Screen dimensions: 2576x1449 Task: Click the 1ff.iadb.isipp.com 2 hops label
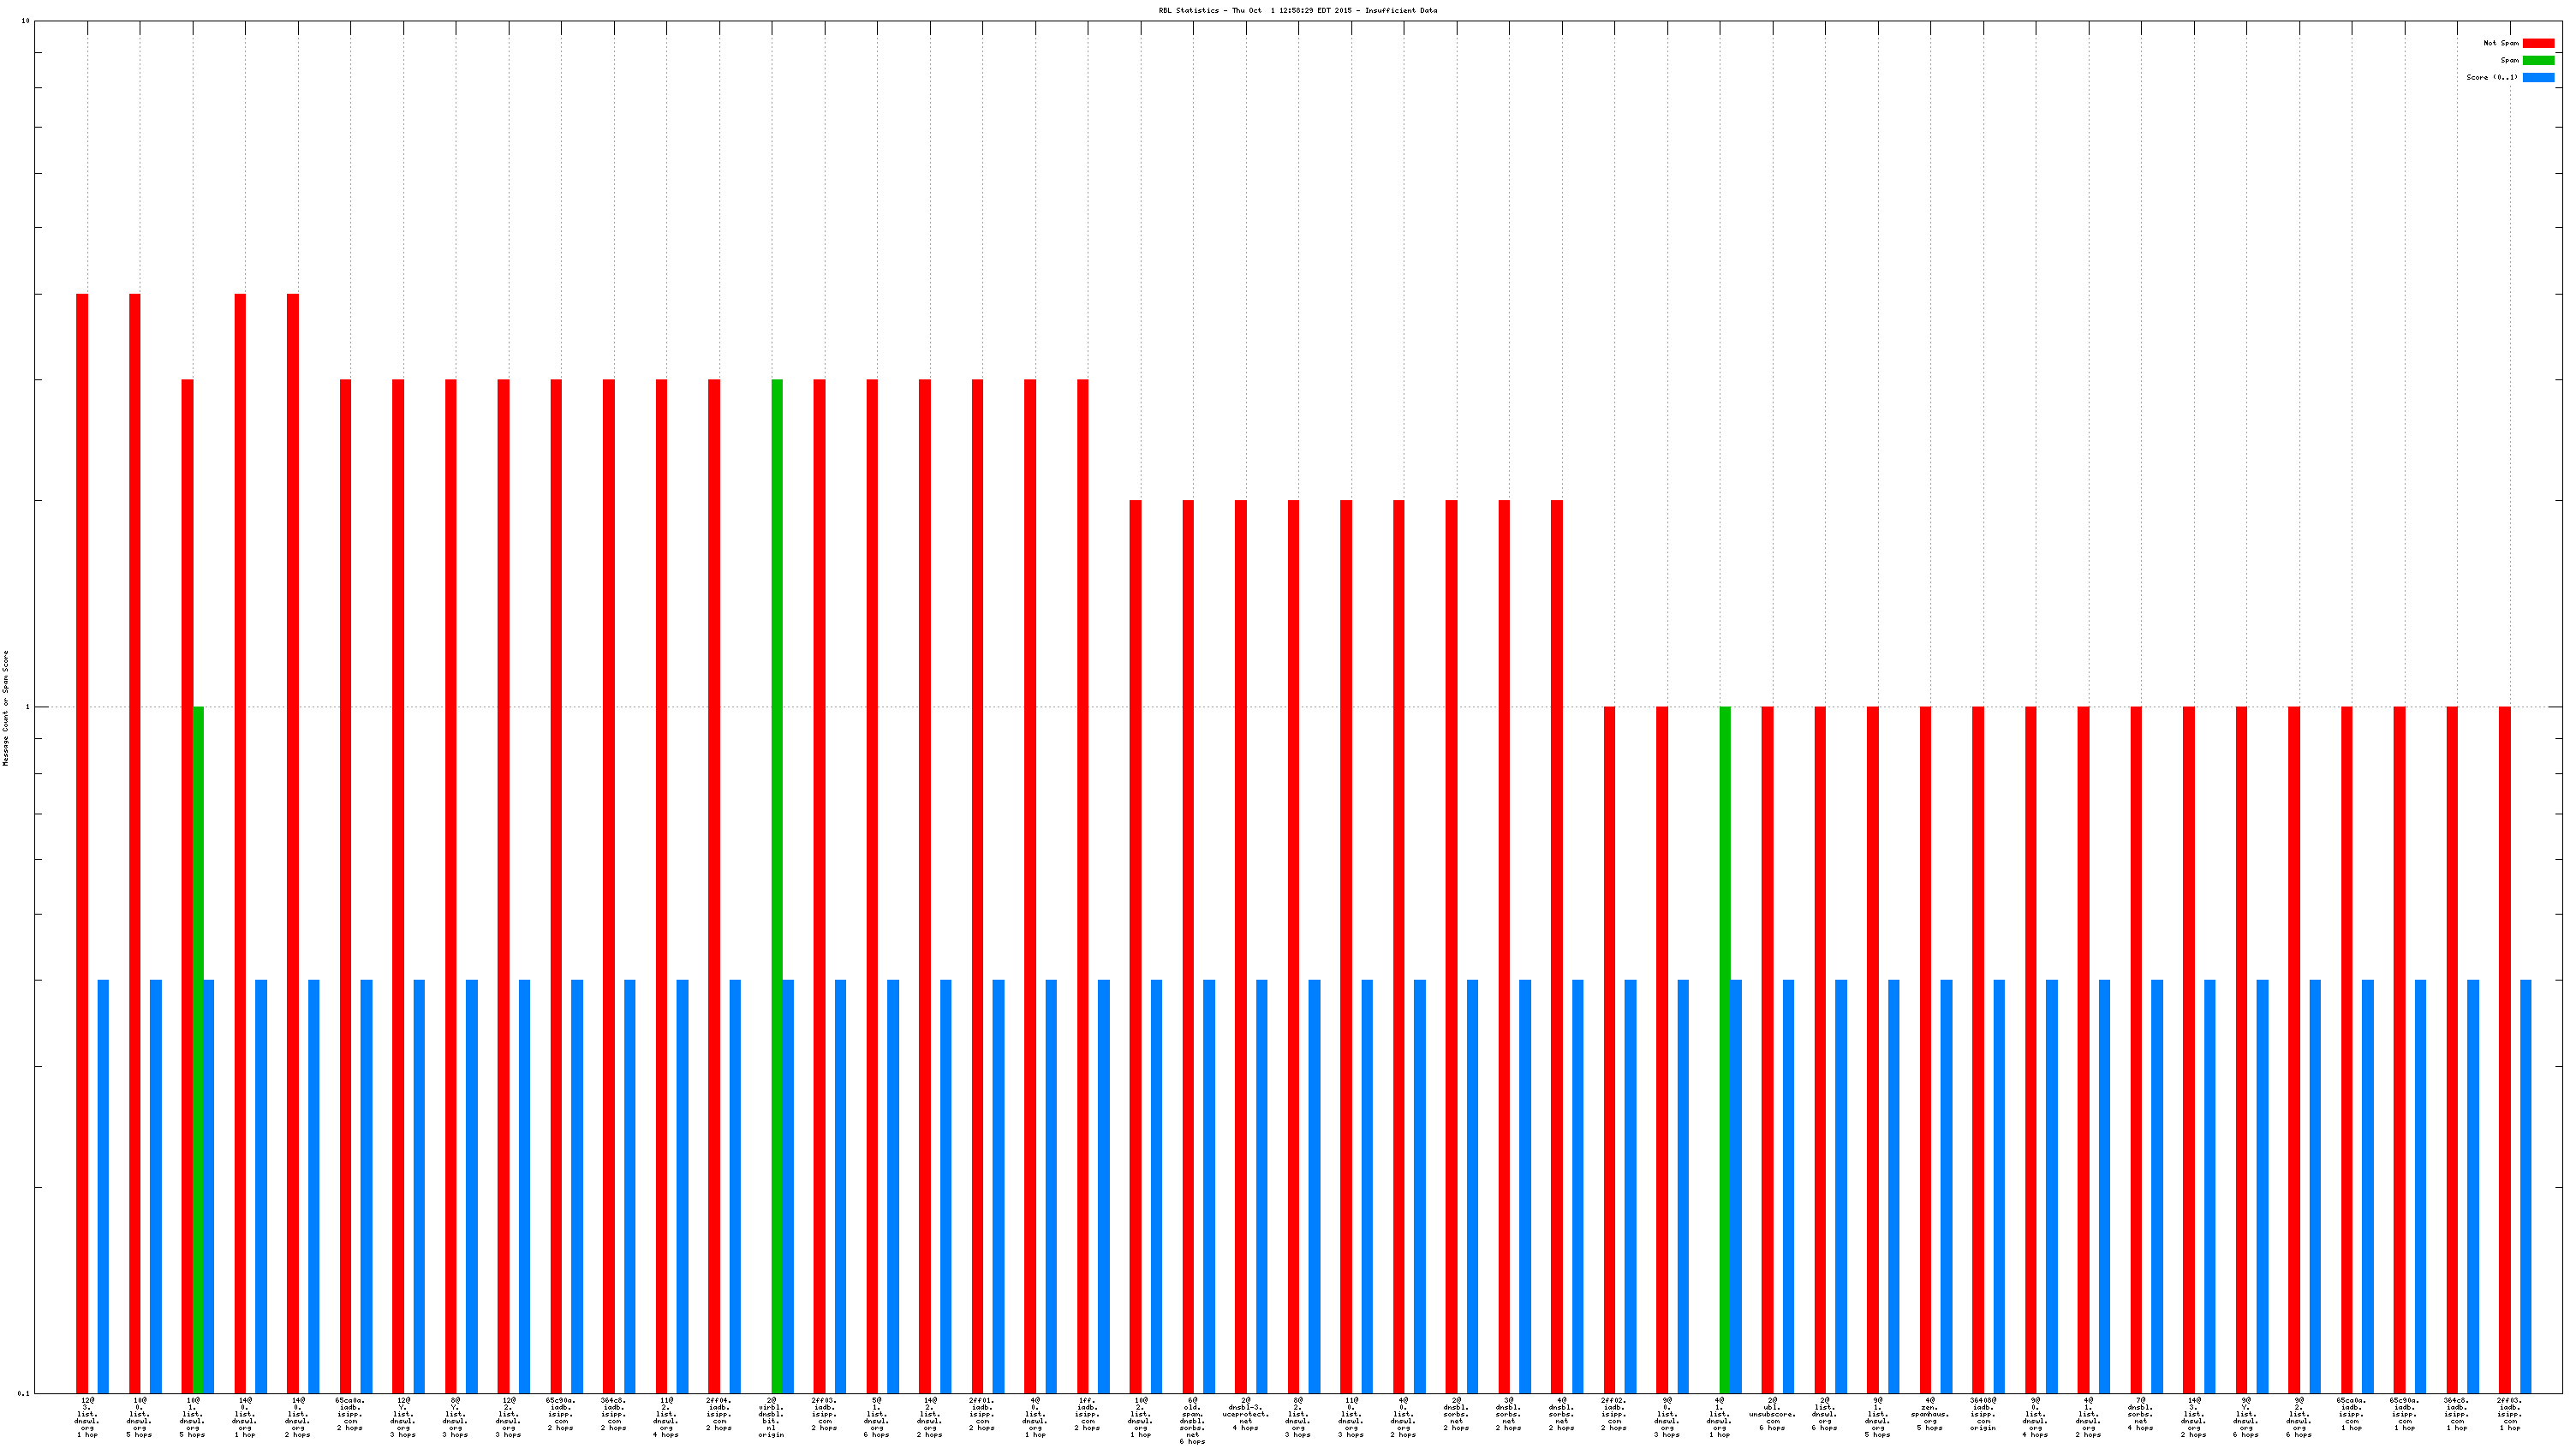click(x=1087, y=1414)
